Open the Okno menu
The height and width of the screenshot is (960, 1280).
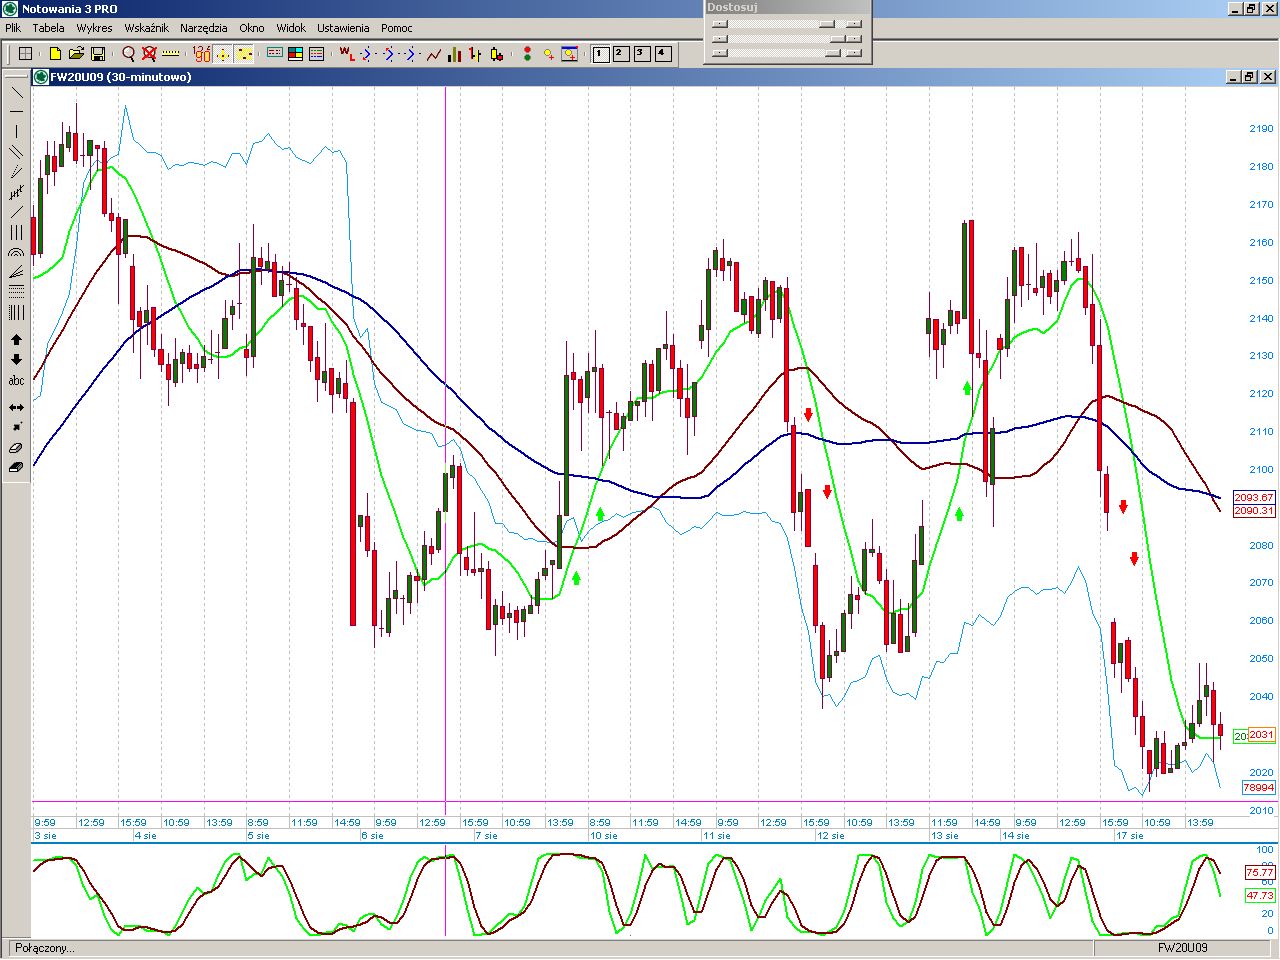point(252,28)
